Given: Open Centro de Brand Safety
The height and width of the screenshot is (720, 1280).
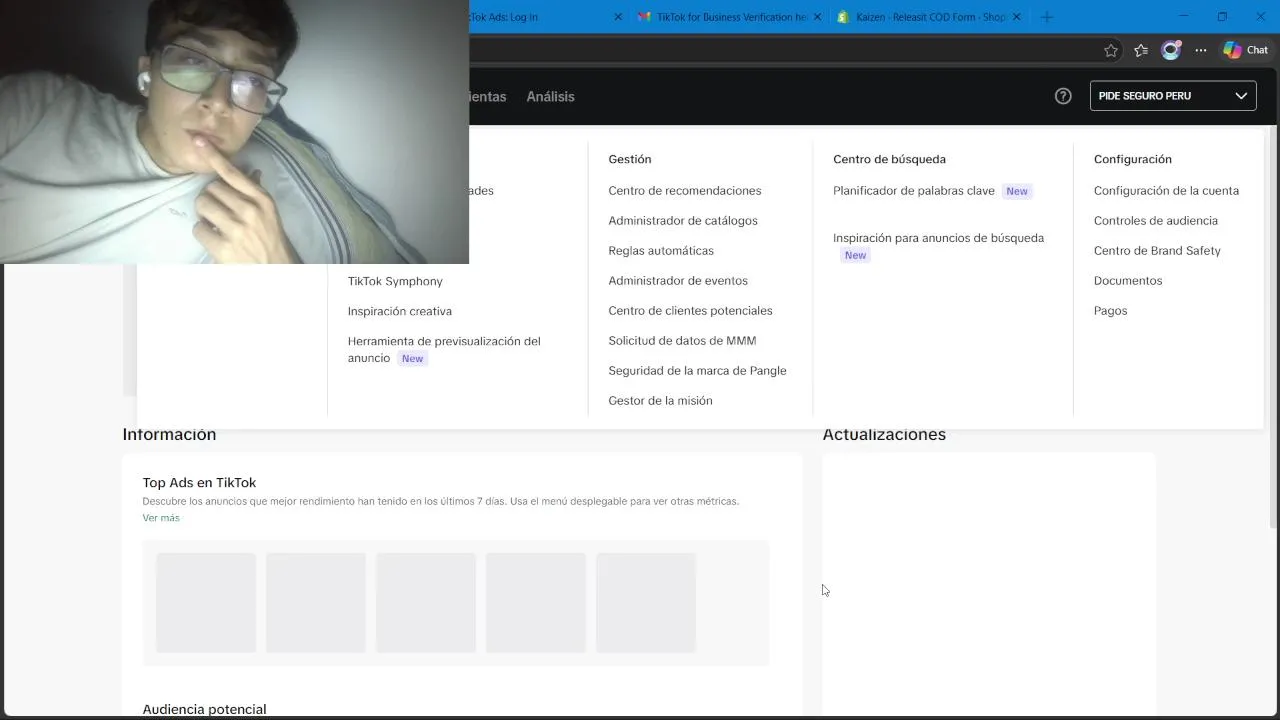Looking at the screenshot, I should (1157, 250).
